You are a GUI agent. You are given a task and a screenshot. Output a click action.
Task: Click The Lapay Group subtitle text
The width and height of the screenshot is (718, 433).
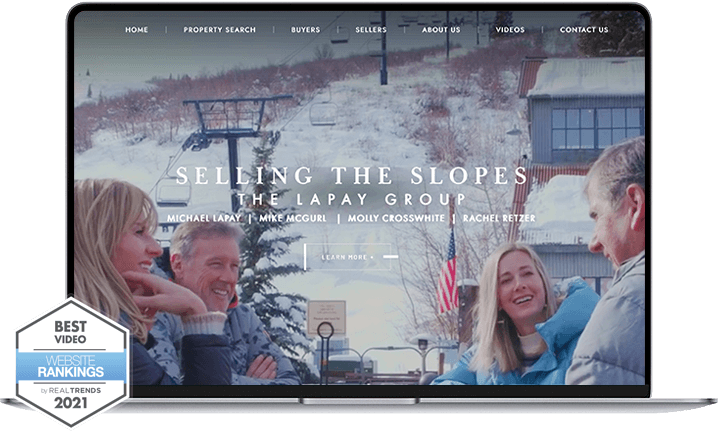(352, 199)
